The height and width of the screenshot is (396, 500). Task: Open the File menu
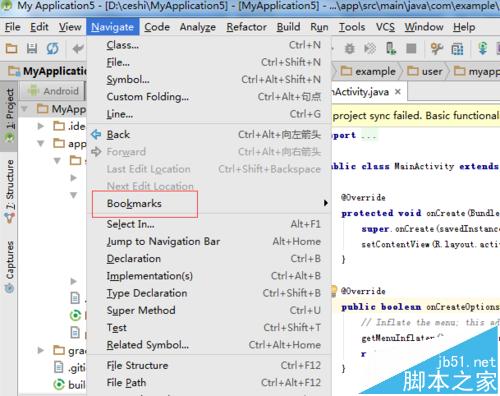pos(13,27)
